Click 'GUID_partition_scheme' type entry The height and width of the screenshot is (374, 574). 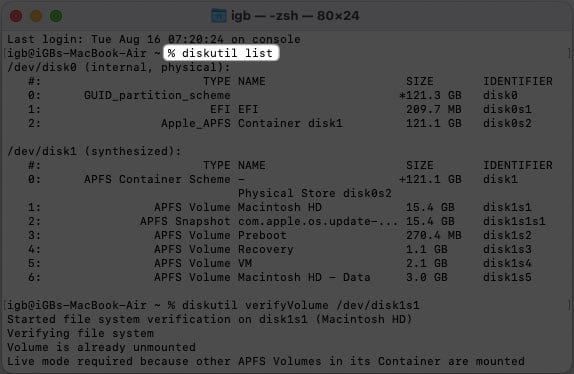coord(157,96)
